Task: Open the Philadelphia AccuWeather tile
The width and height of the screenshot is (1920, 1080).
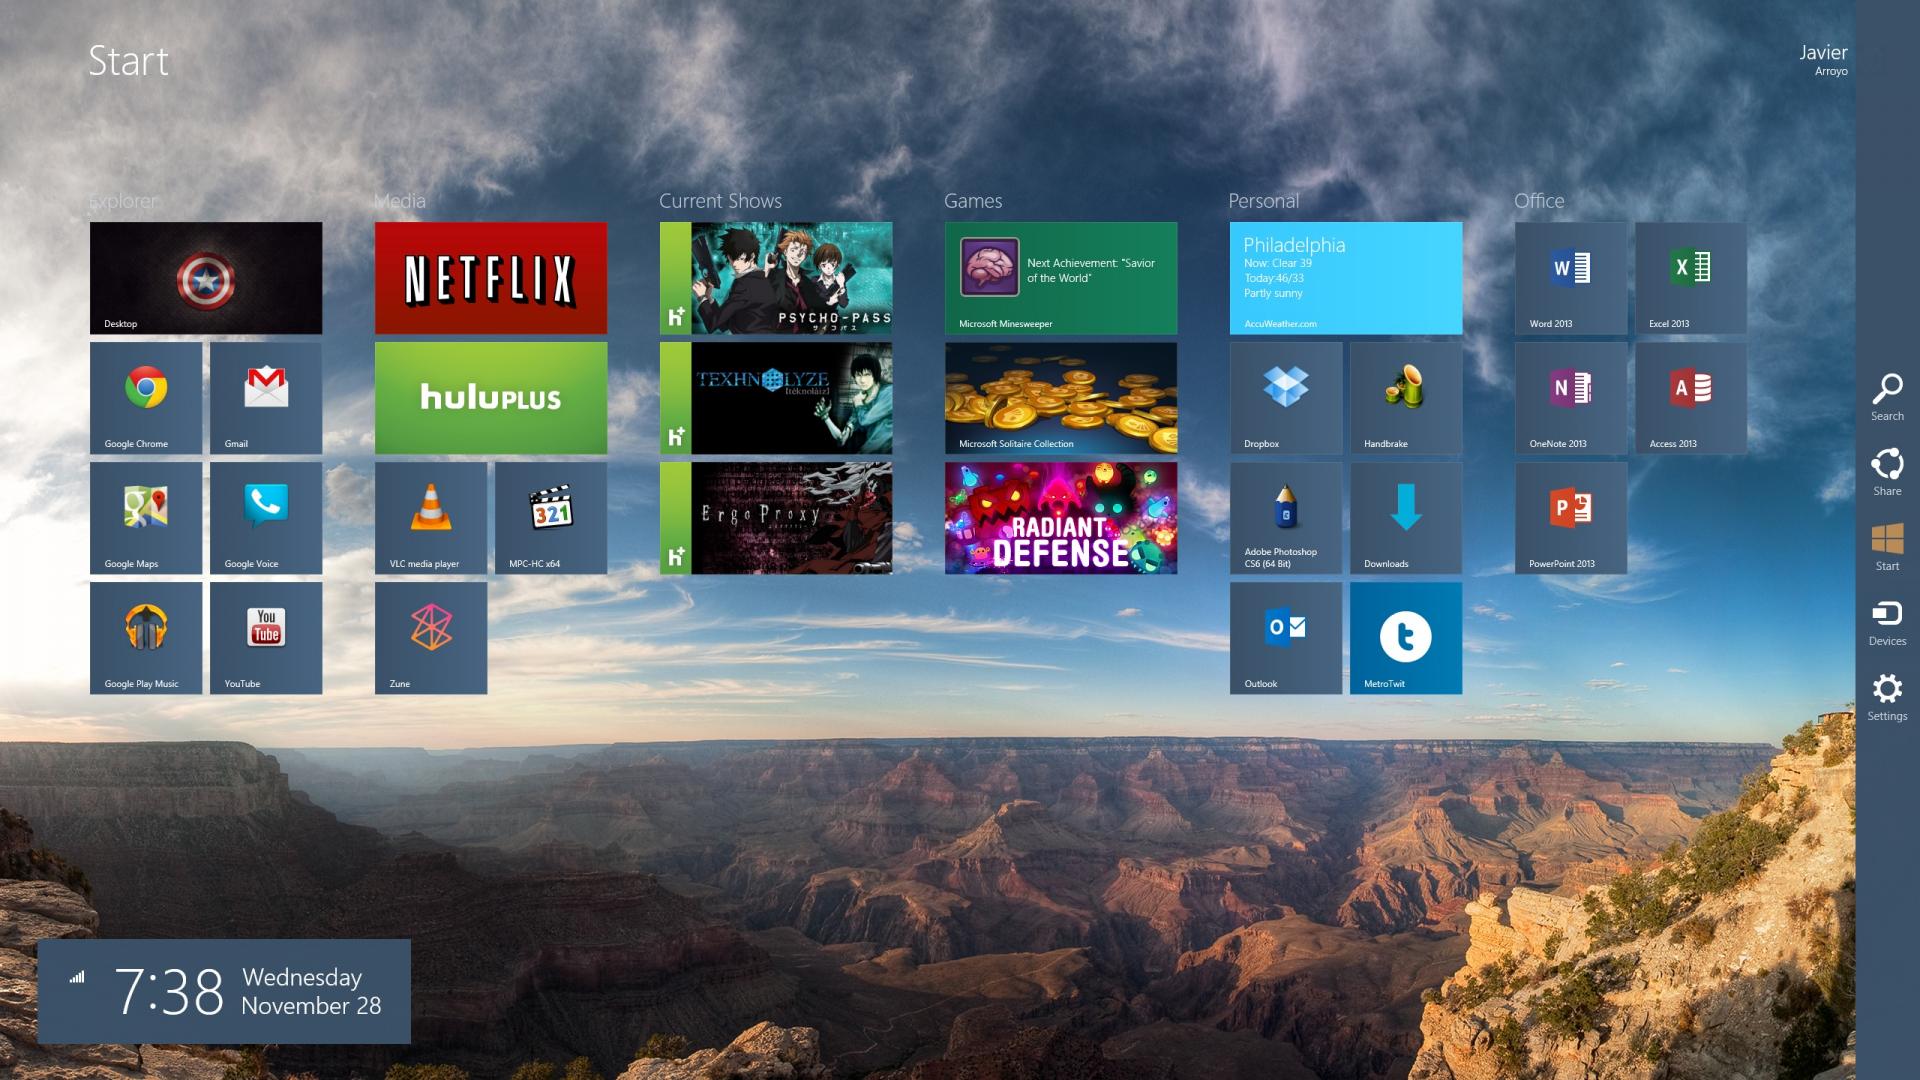Action: [x=1346, y=278]
